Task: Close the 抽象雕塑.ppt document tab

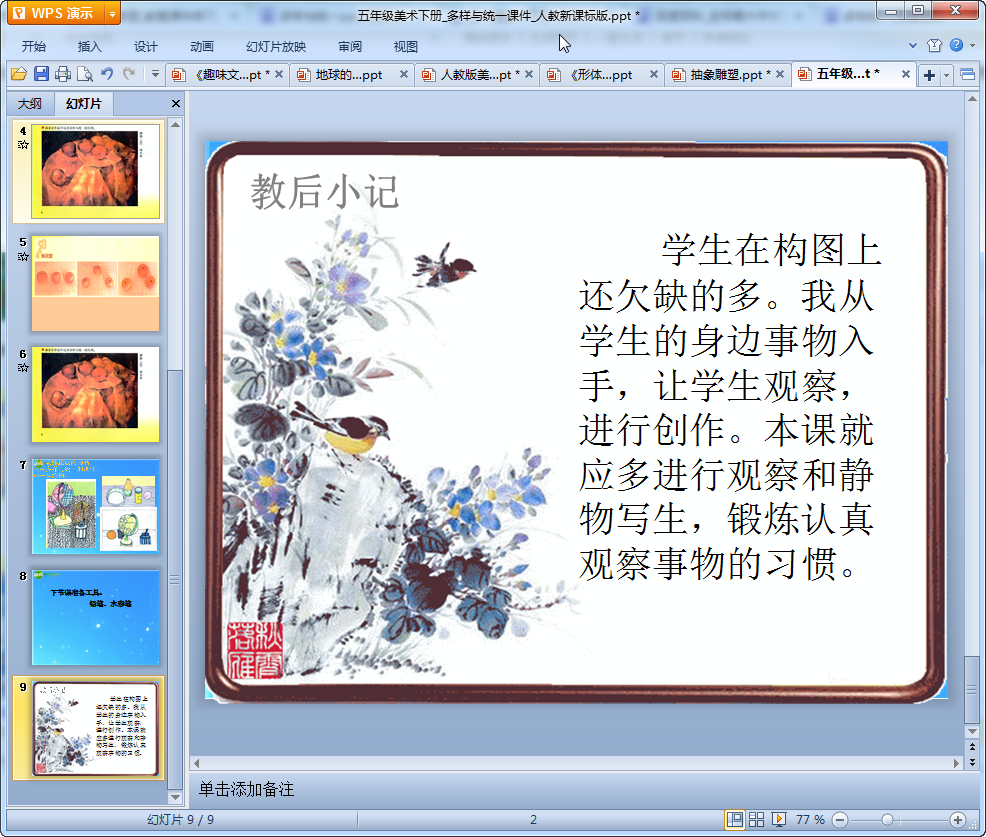Action: coord(780,74)
